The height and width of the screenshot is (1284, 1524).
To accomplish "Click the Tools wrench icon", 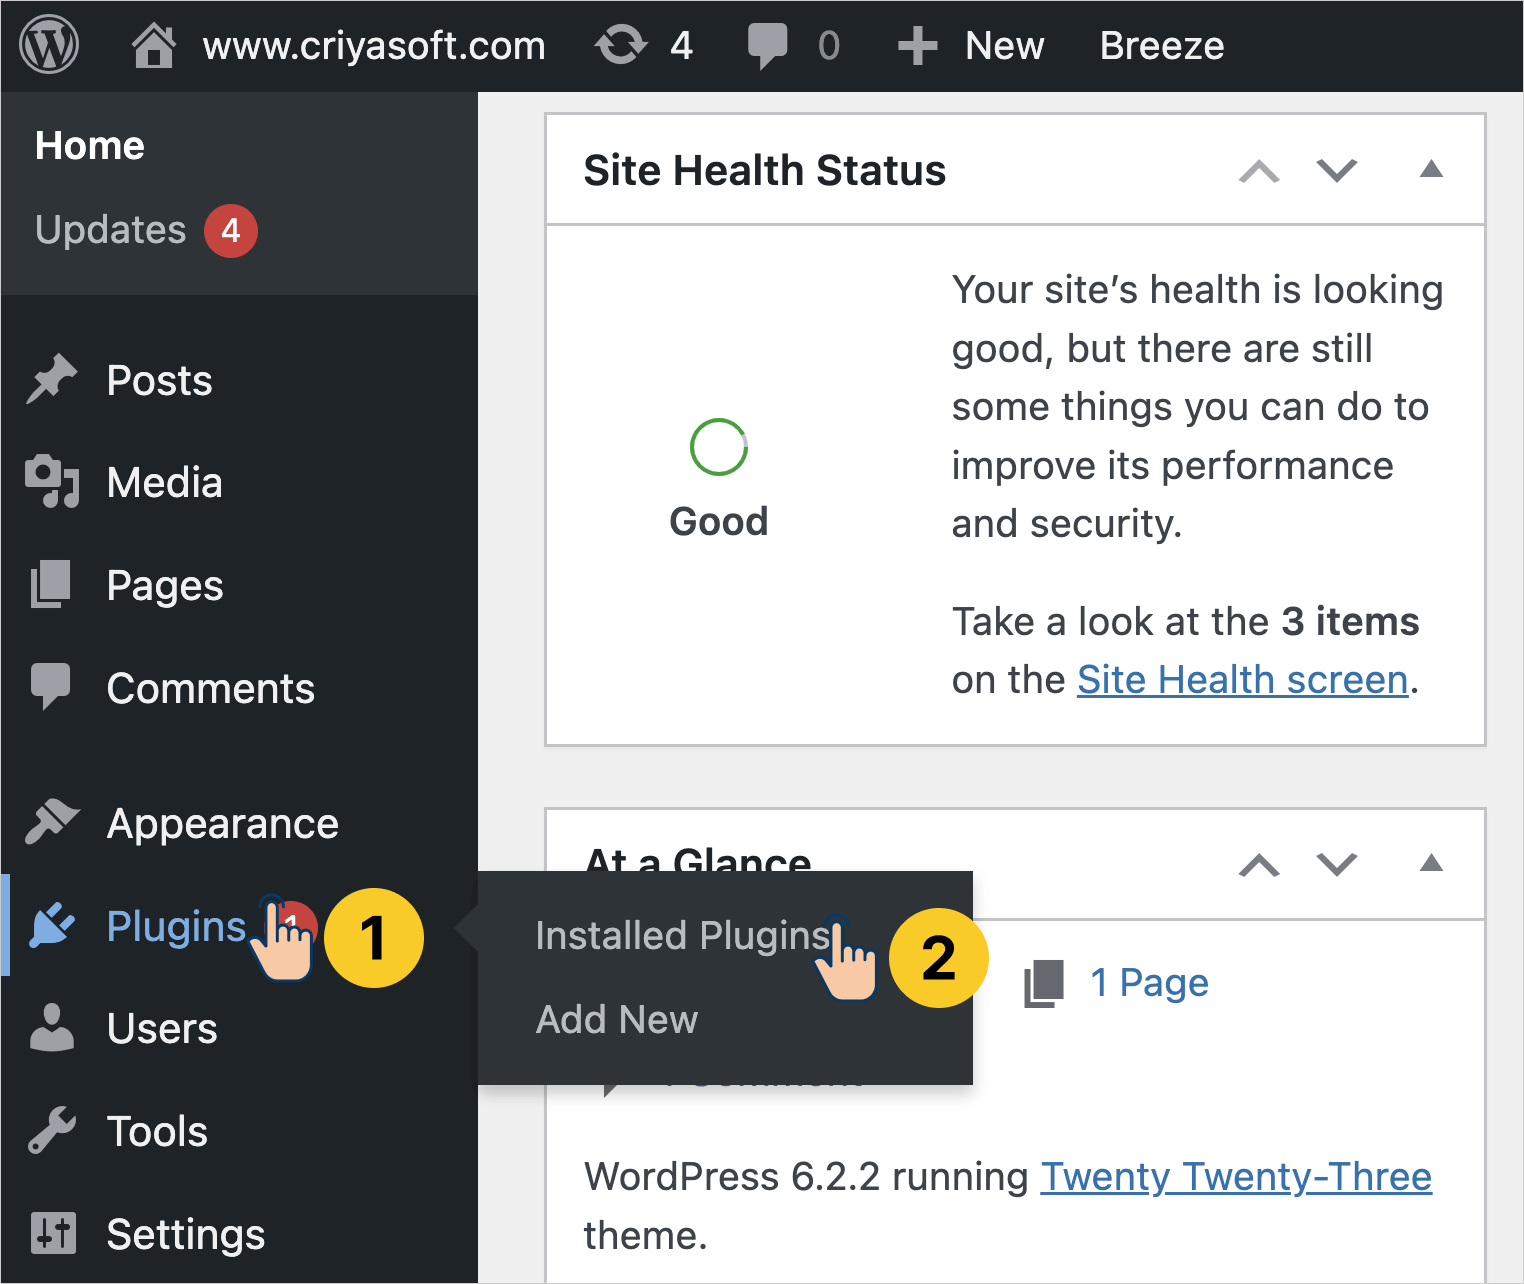I will pos(52,1130).
